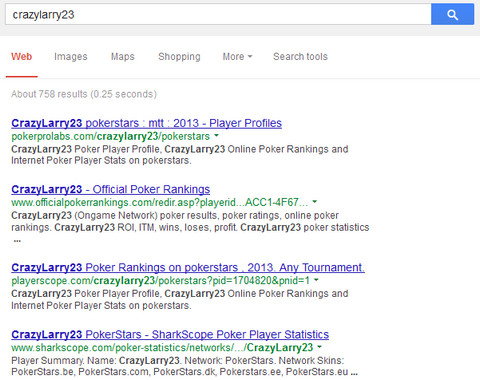Expand arrow beside playerscope.com URL
The height and width of the screenshot is (380, 480).
click(x=316, y=280)
